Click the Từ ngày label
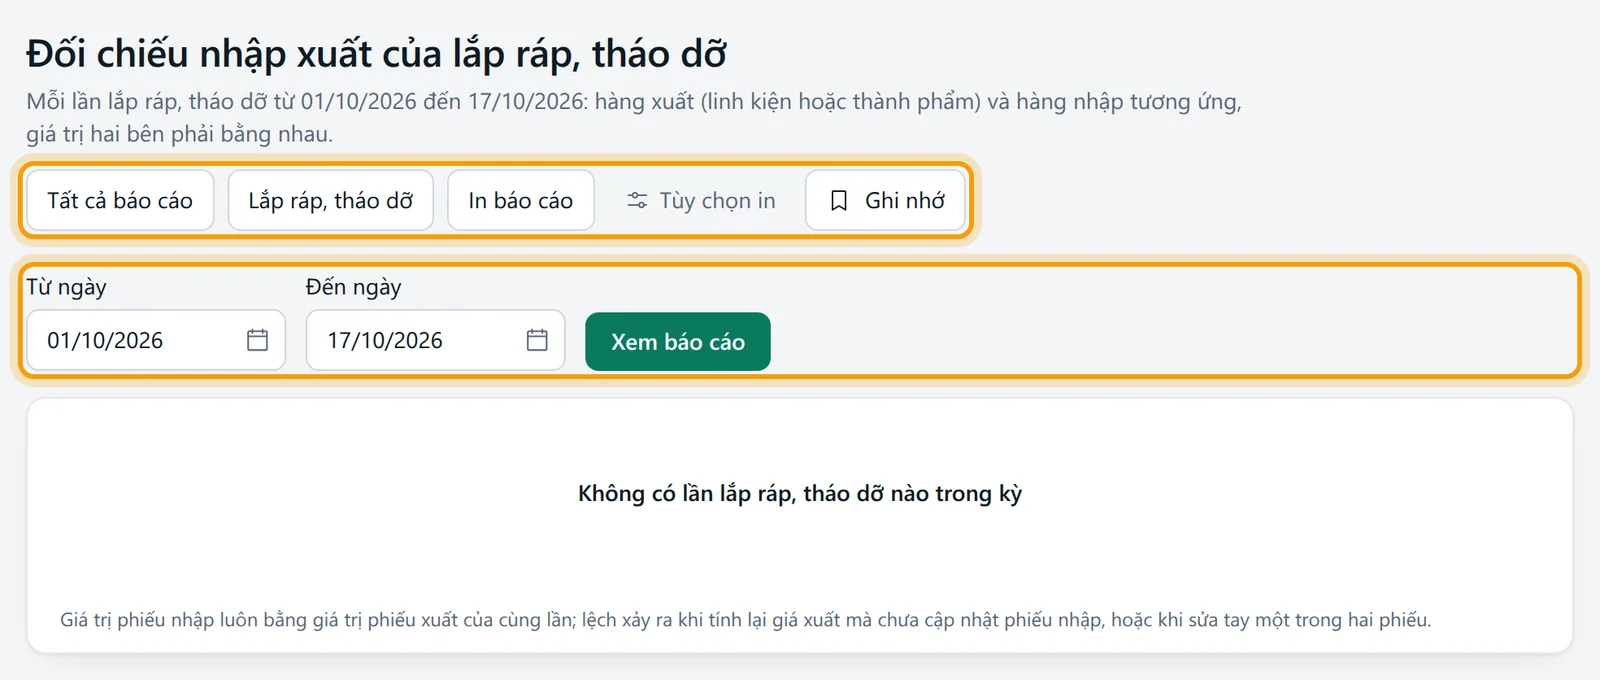This screenshot has height=680, width=1600. tap(66, 287)
